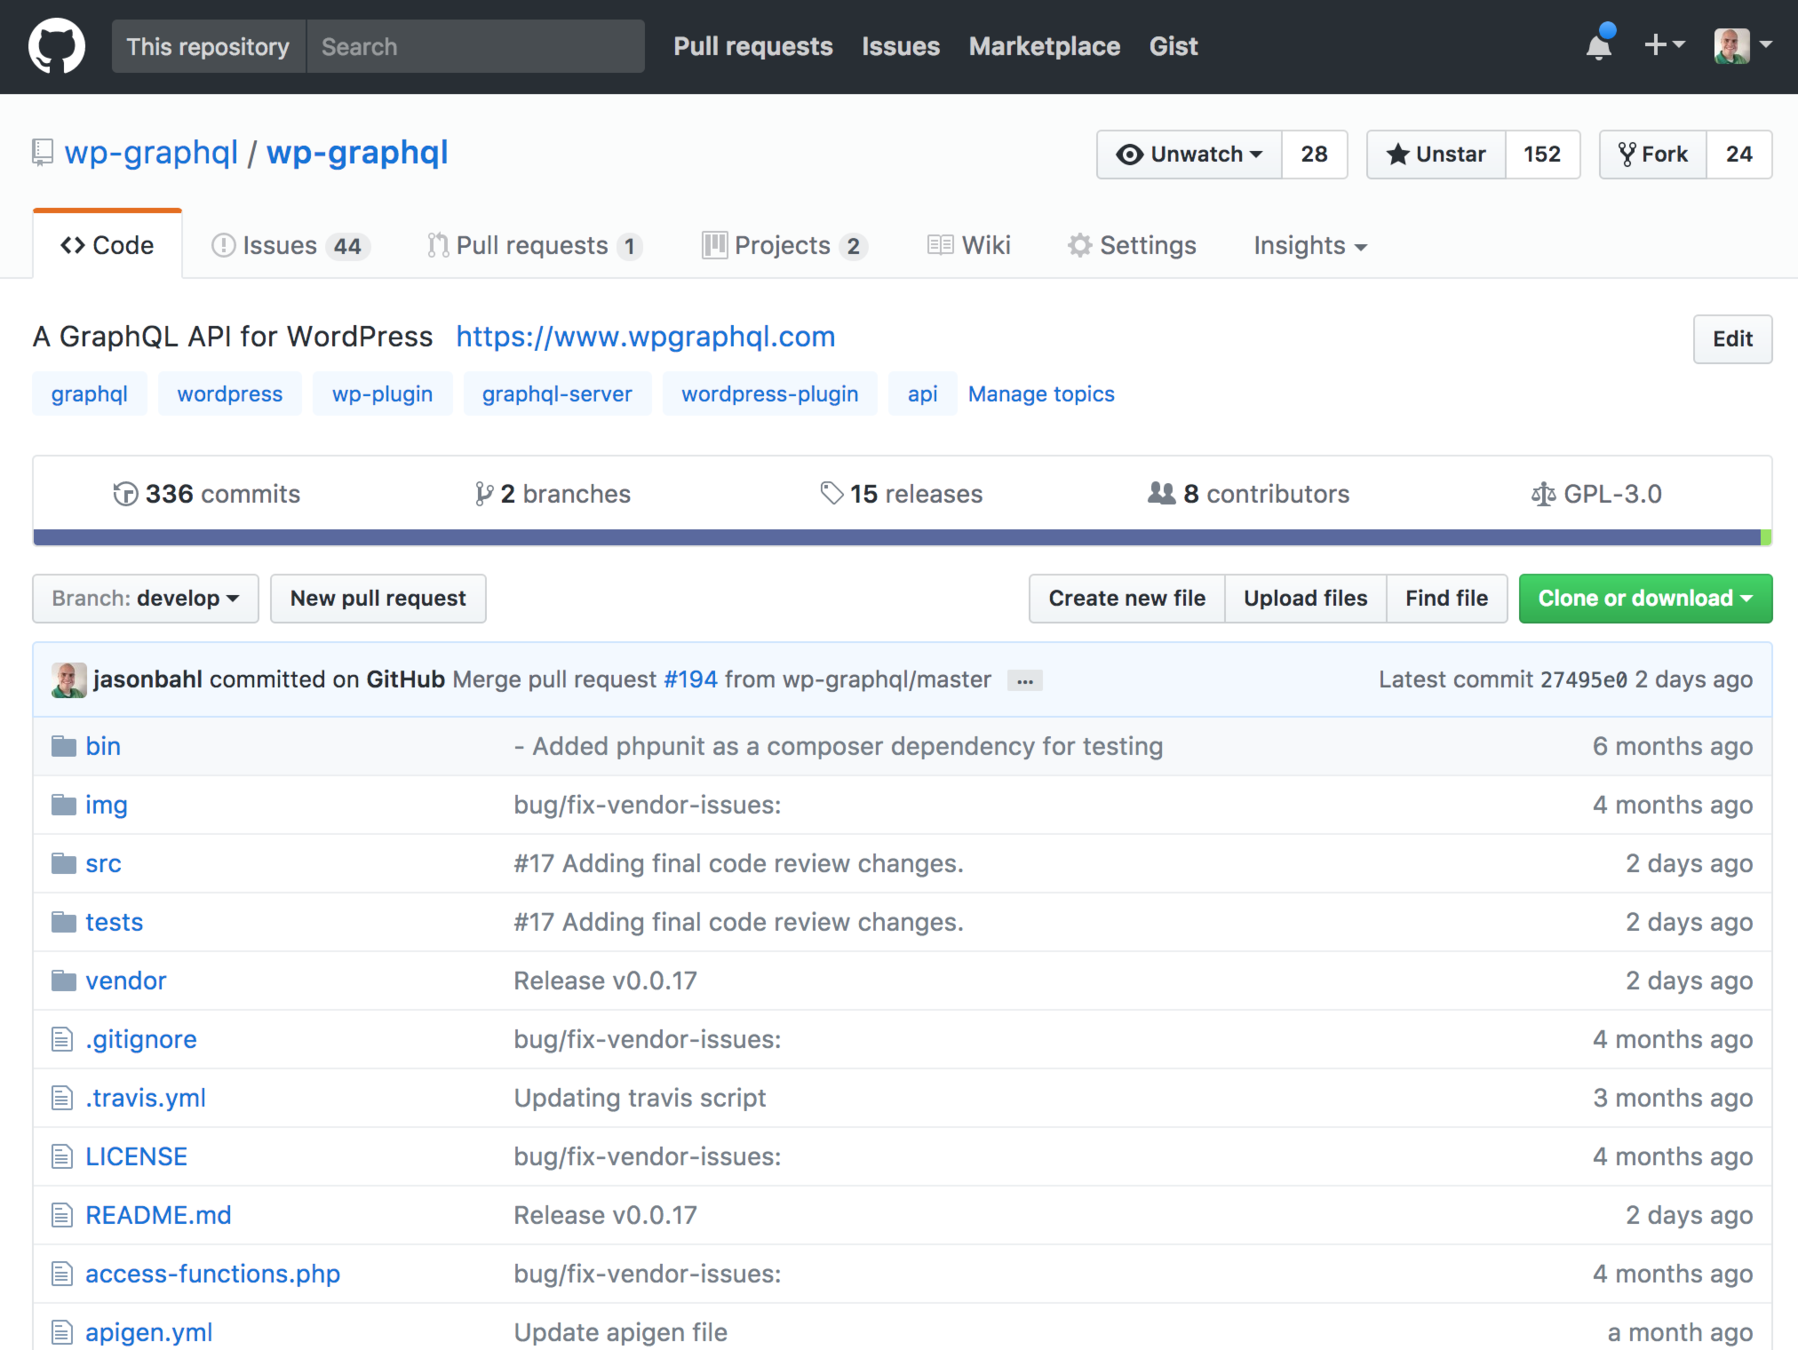Image resolution: width=1798 pixels, height=1350 pixels.
Task: Click Upload files
Action: (x=1305, y=598)
